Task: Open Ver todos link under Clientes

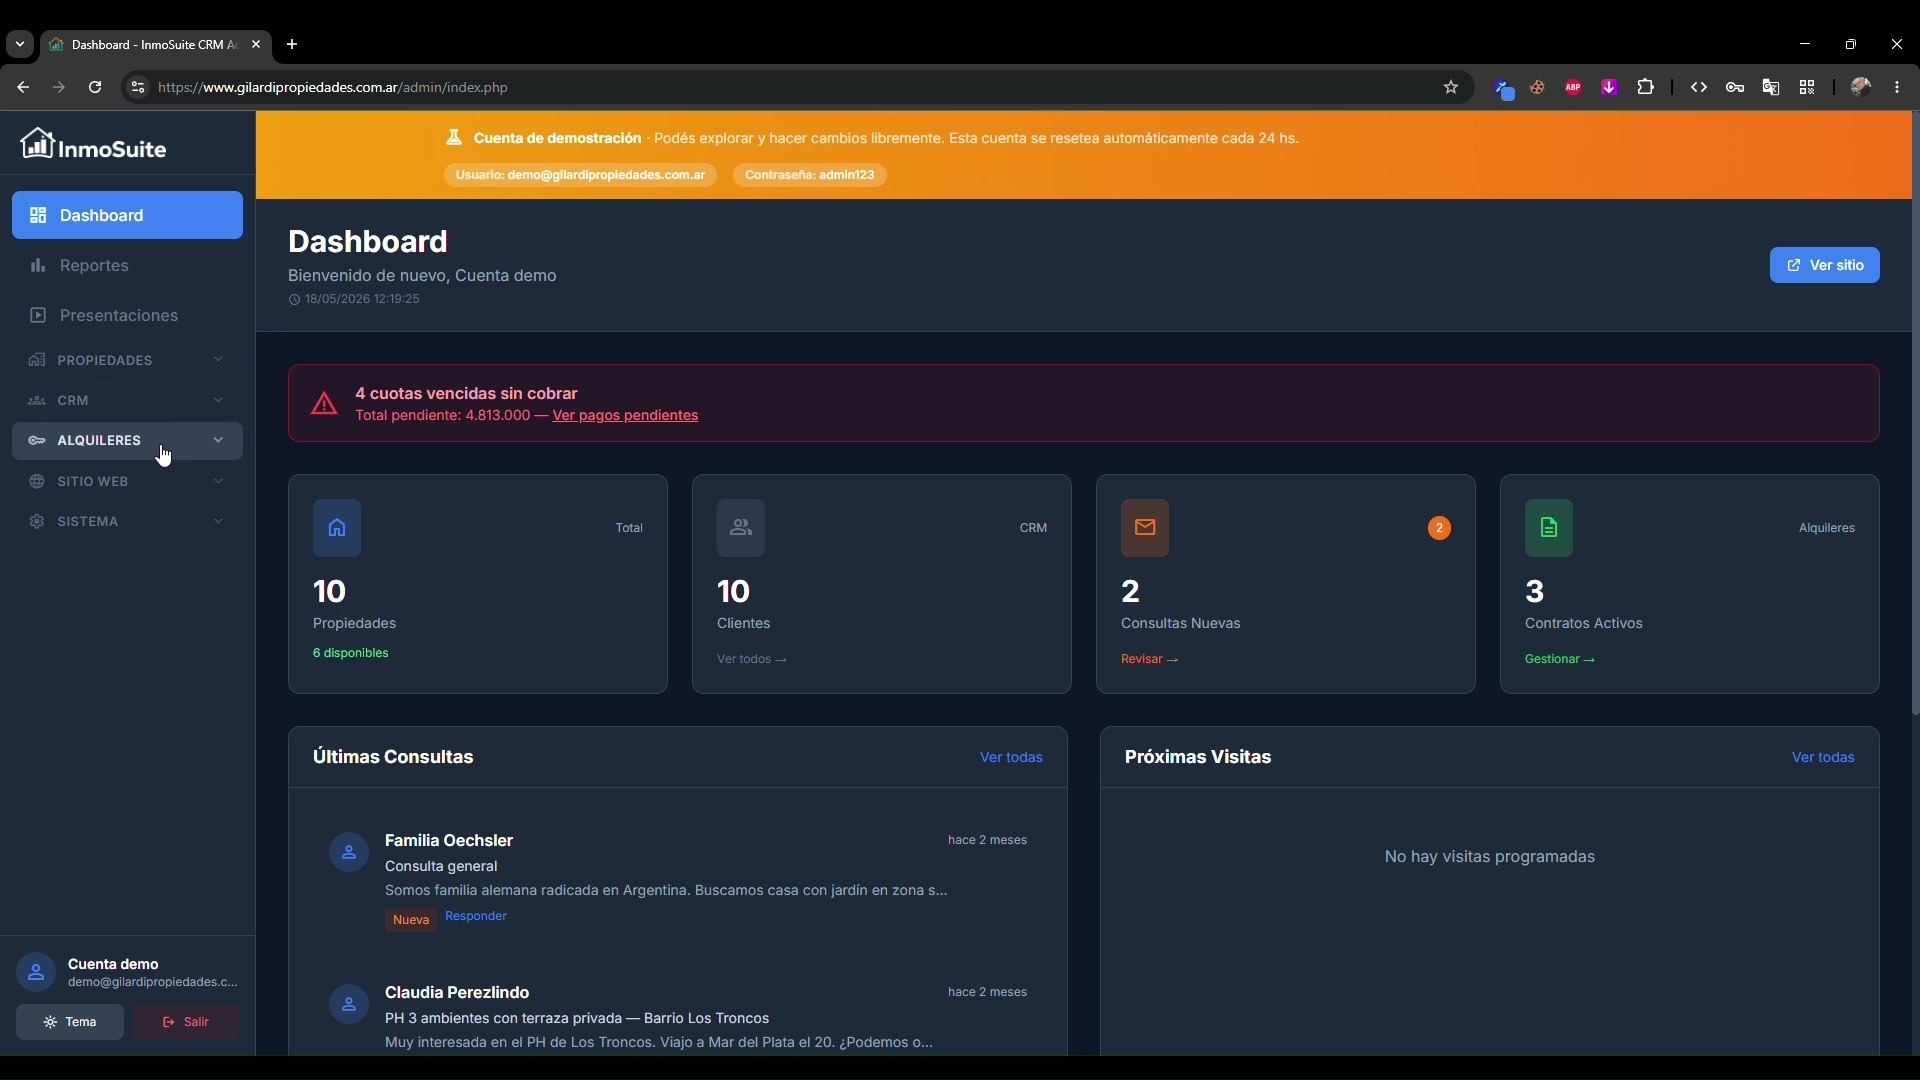Action: pos(752,659)
